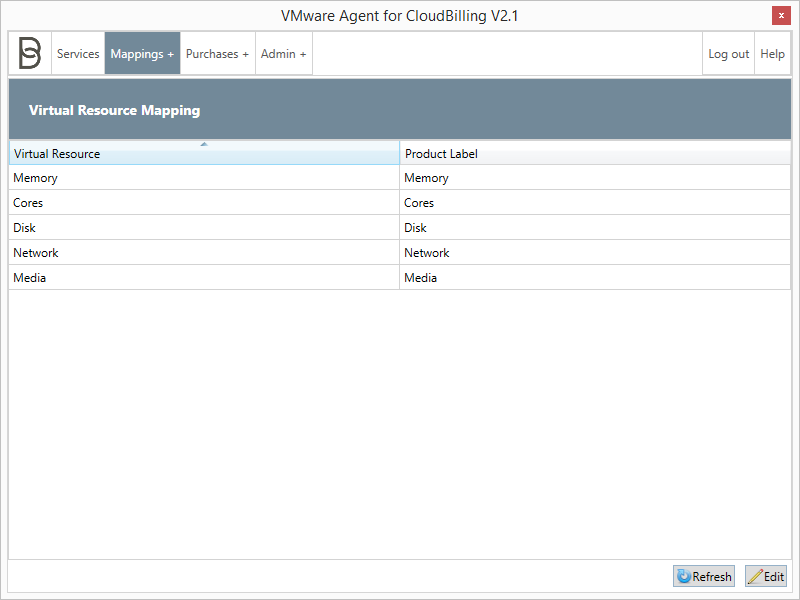Click the sort arrow on Virtual Resource column
Image resolution: width=800 pixels, height=600 pixels.
point(204,144)
